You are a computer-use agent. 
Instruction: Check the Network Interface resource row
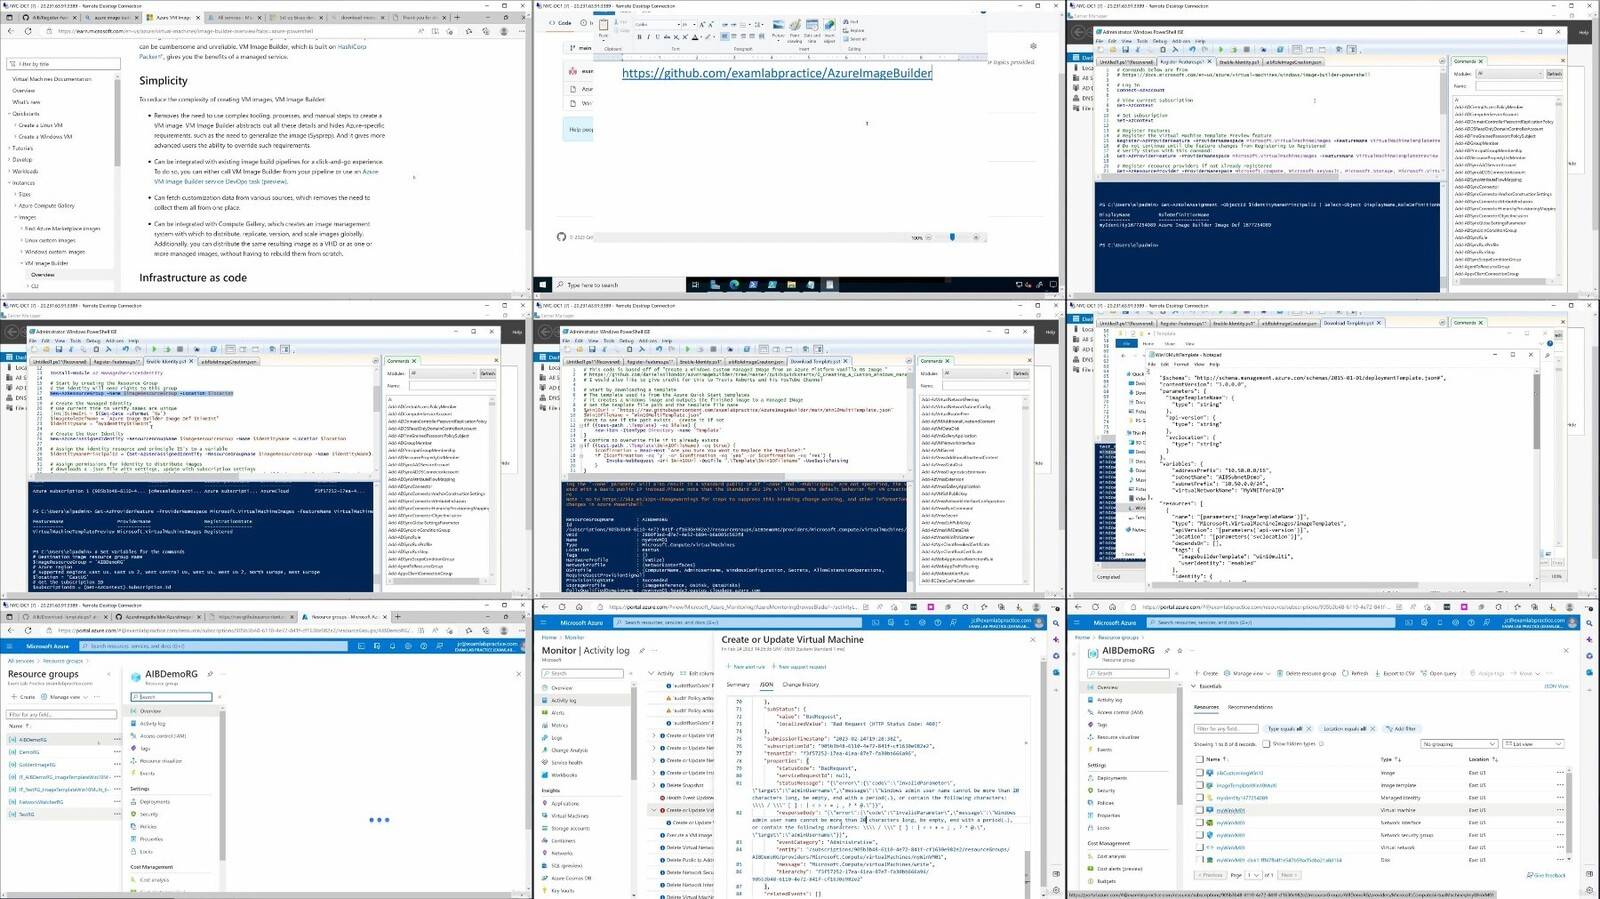[1199, 822]
